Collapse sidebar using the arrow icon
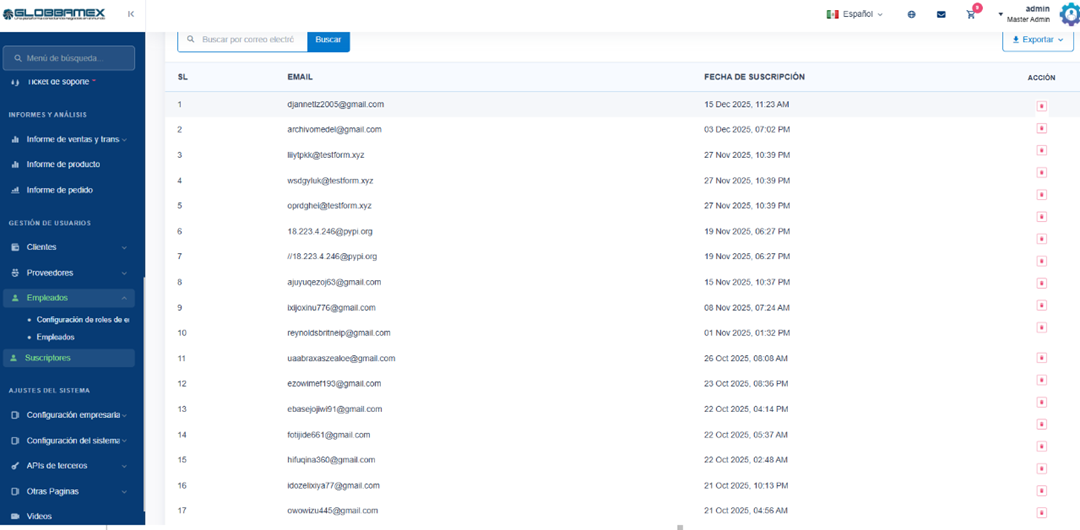This screenshot has height=530, width=1080. point(131,14)
